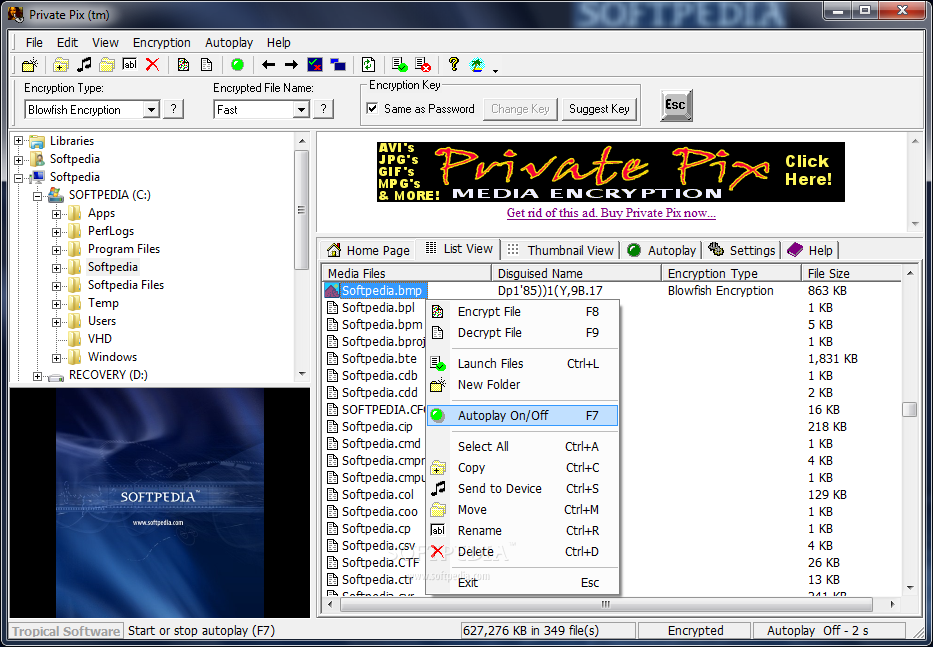Open the Encryption menu
The image size is (933, 647).
pos(162,42)
